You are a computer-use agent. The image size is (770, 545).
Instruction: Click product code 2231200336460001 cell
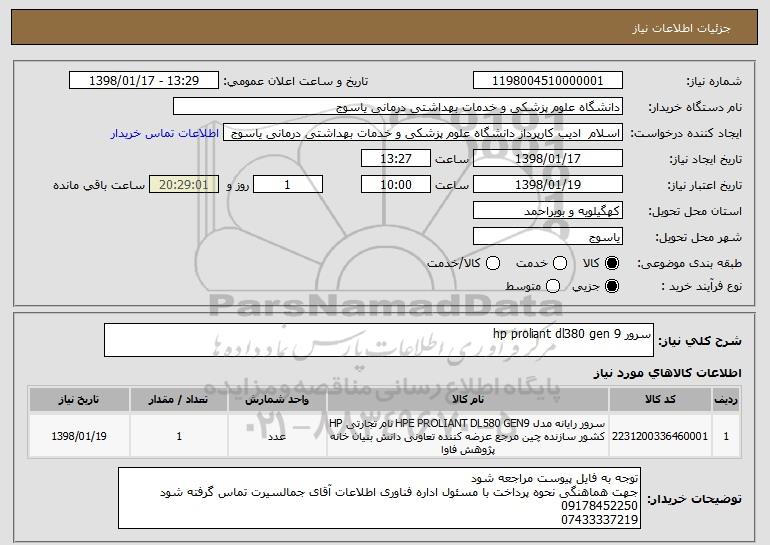coord(660,436)
